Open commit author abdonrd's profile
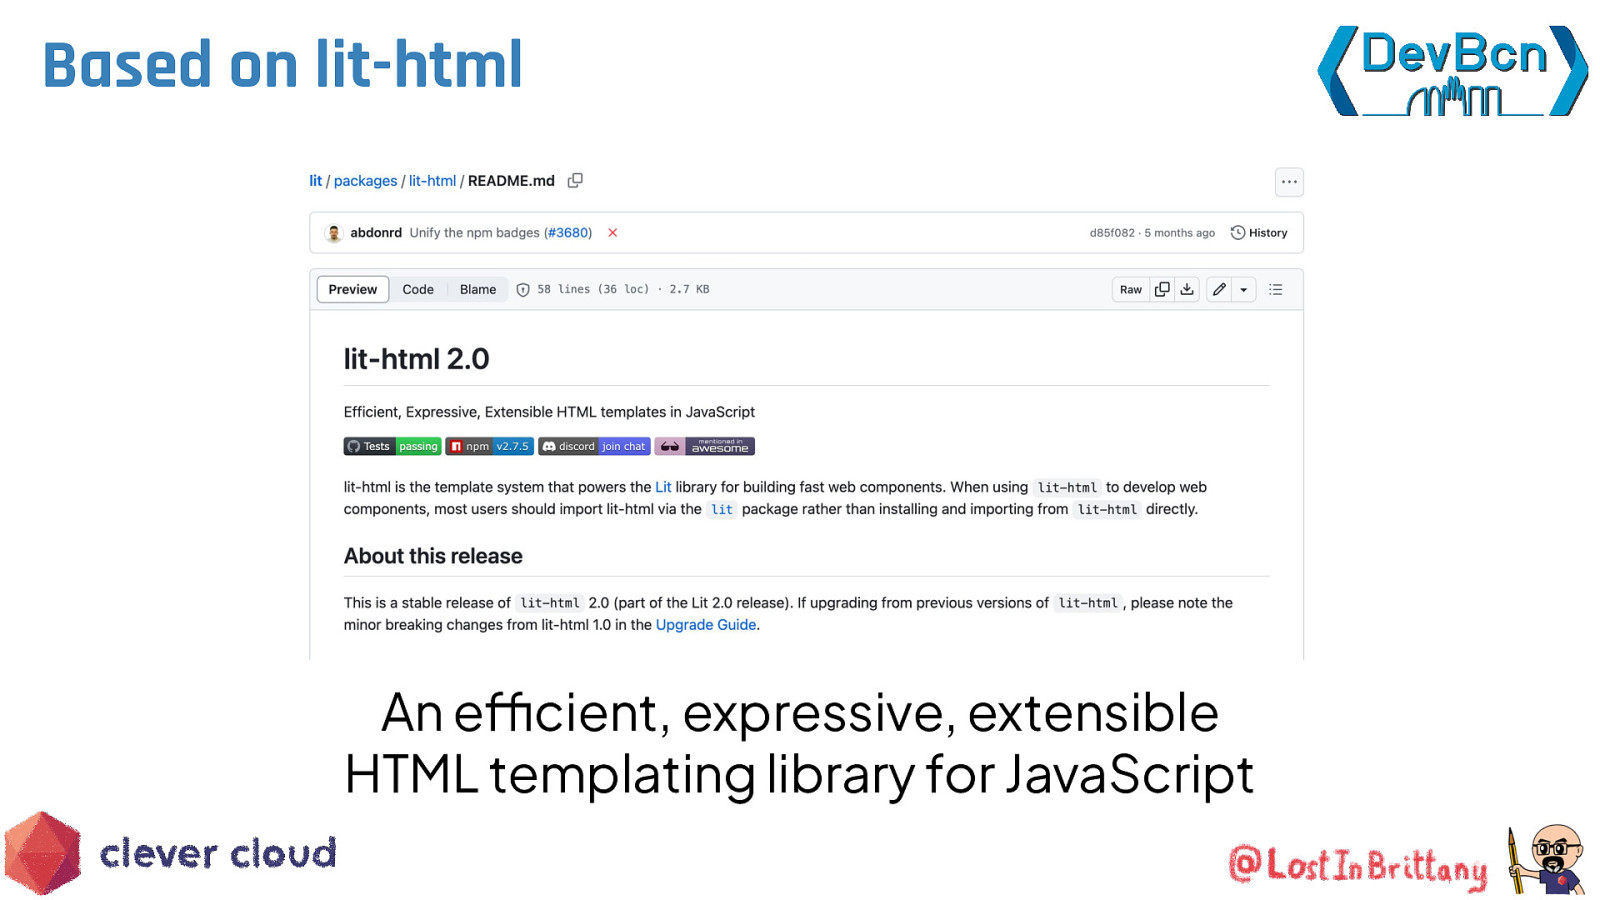Screen dimensions: 1600x900 376,233
